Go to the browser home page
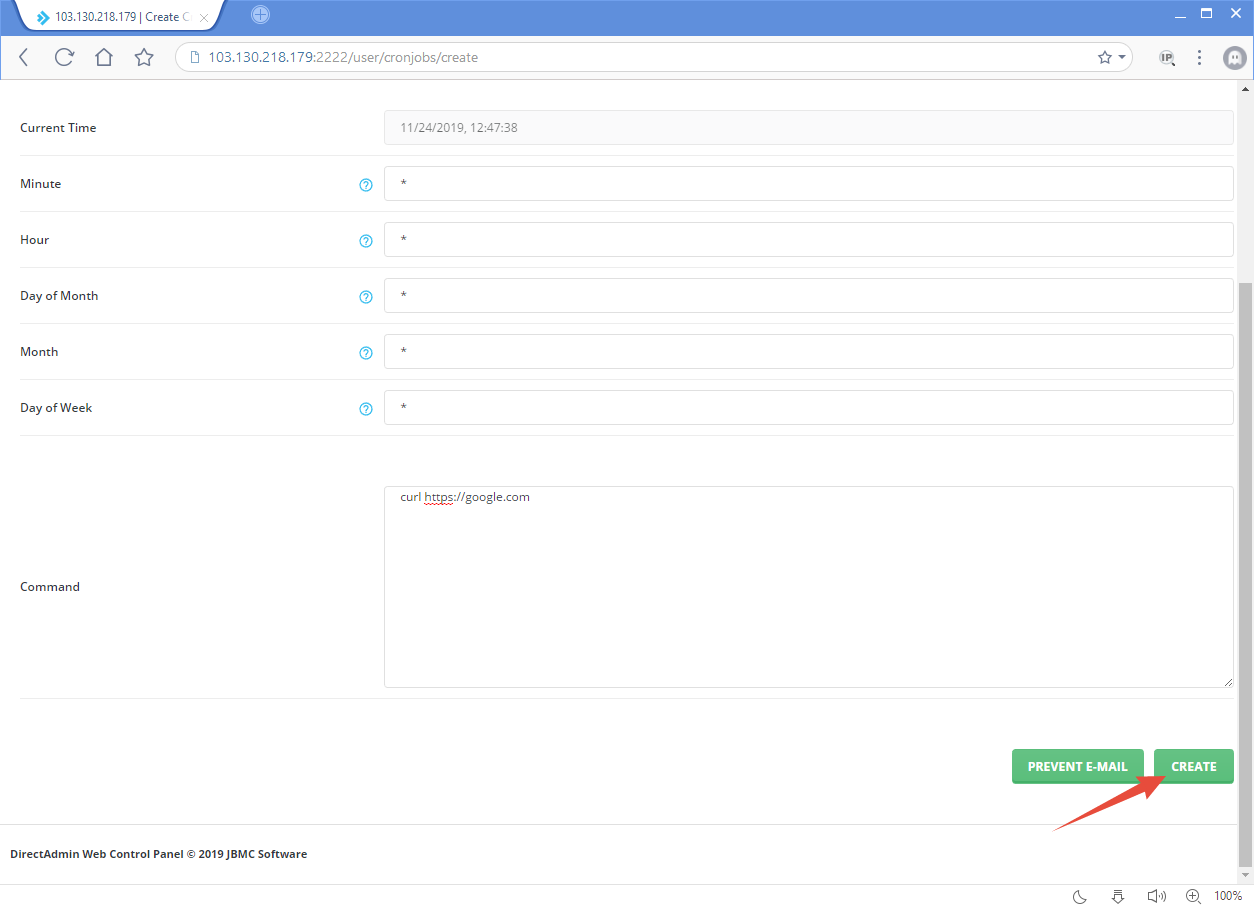 click(x=104, y=57)
